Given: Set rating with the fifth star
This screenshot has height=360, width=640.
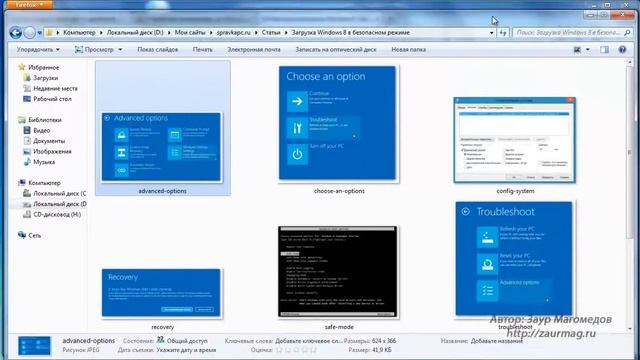Looking at the screenshot, I should (x=313, y=350).
